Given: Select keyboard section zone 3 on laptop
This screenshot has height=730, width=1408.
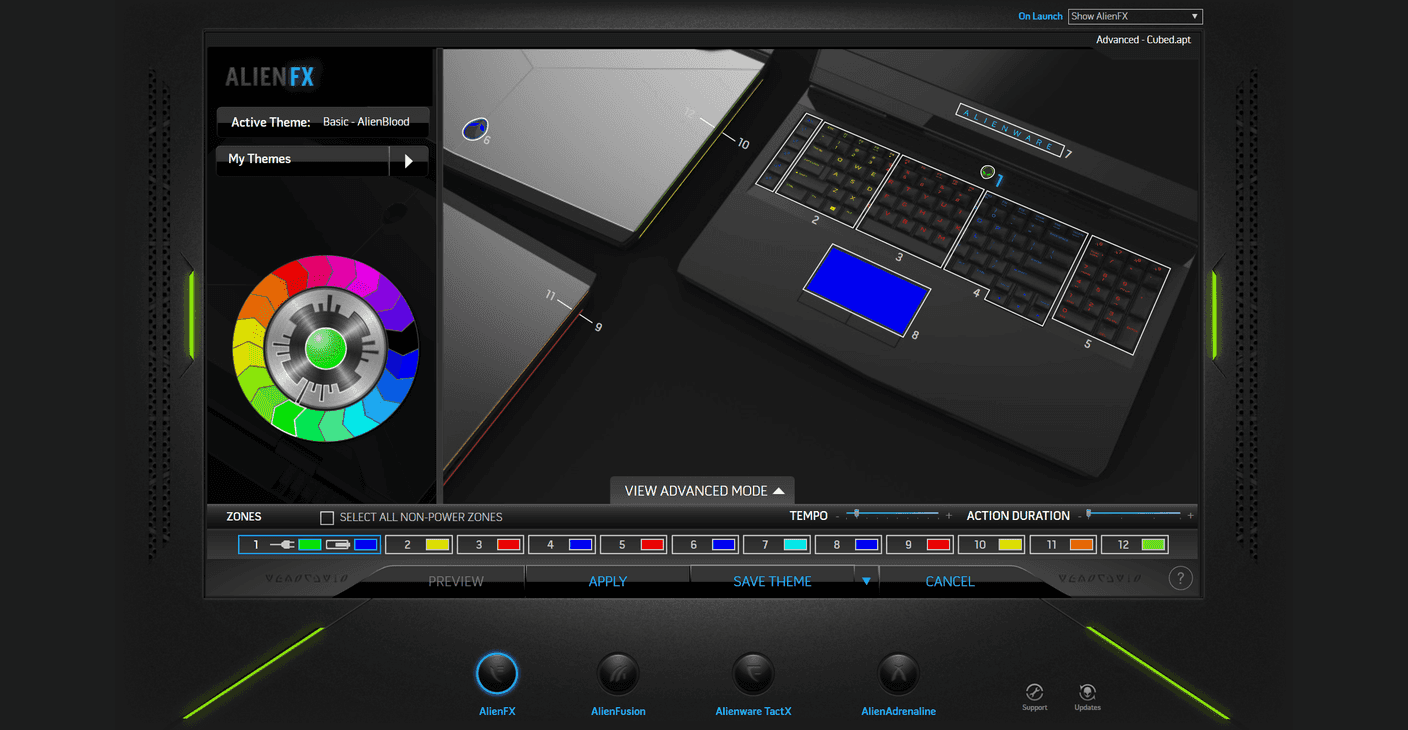Looking at the screenshot, I should pos(922,210).
